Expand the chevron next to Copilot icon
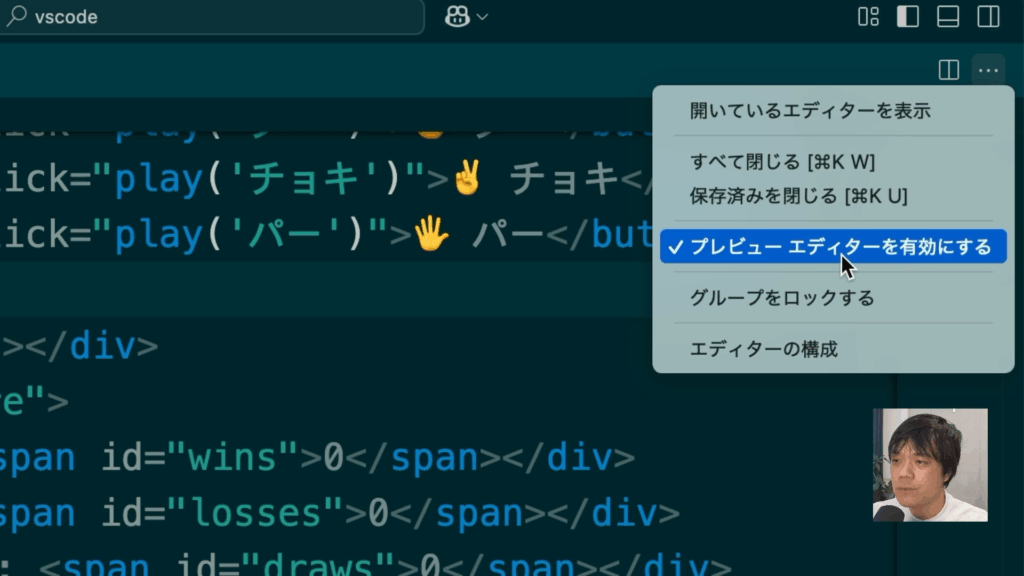Viewport: 1024px width, 576px height. click(x=483, y=17)
